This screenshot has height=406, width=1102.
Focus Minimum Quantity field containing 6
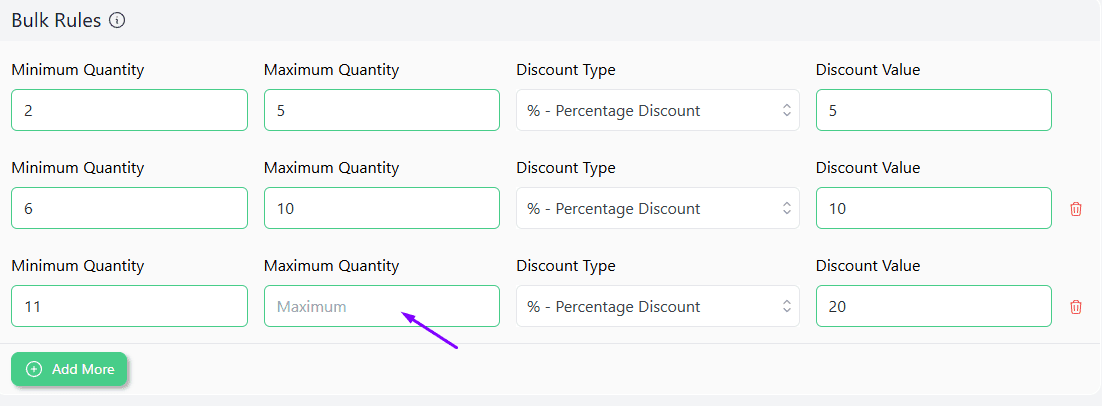click(x=129, y=208)
